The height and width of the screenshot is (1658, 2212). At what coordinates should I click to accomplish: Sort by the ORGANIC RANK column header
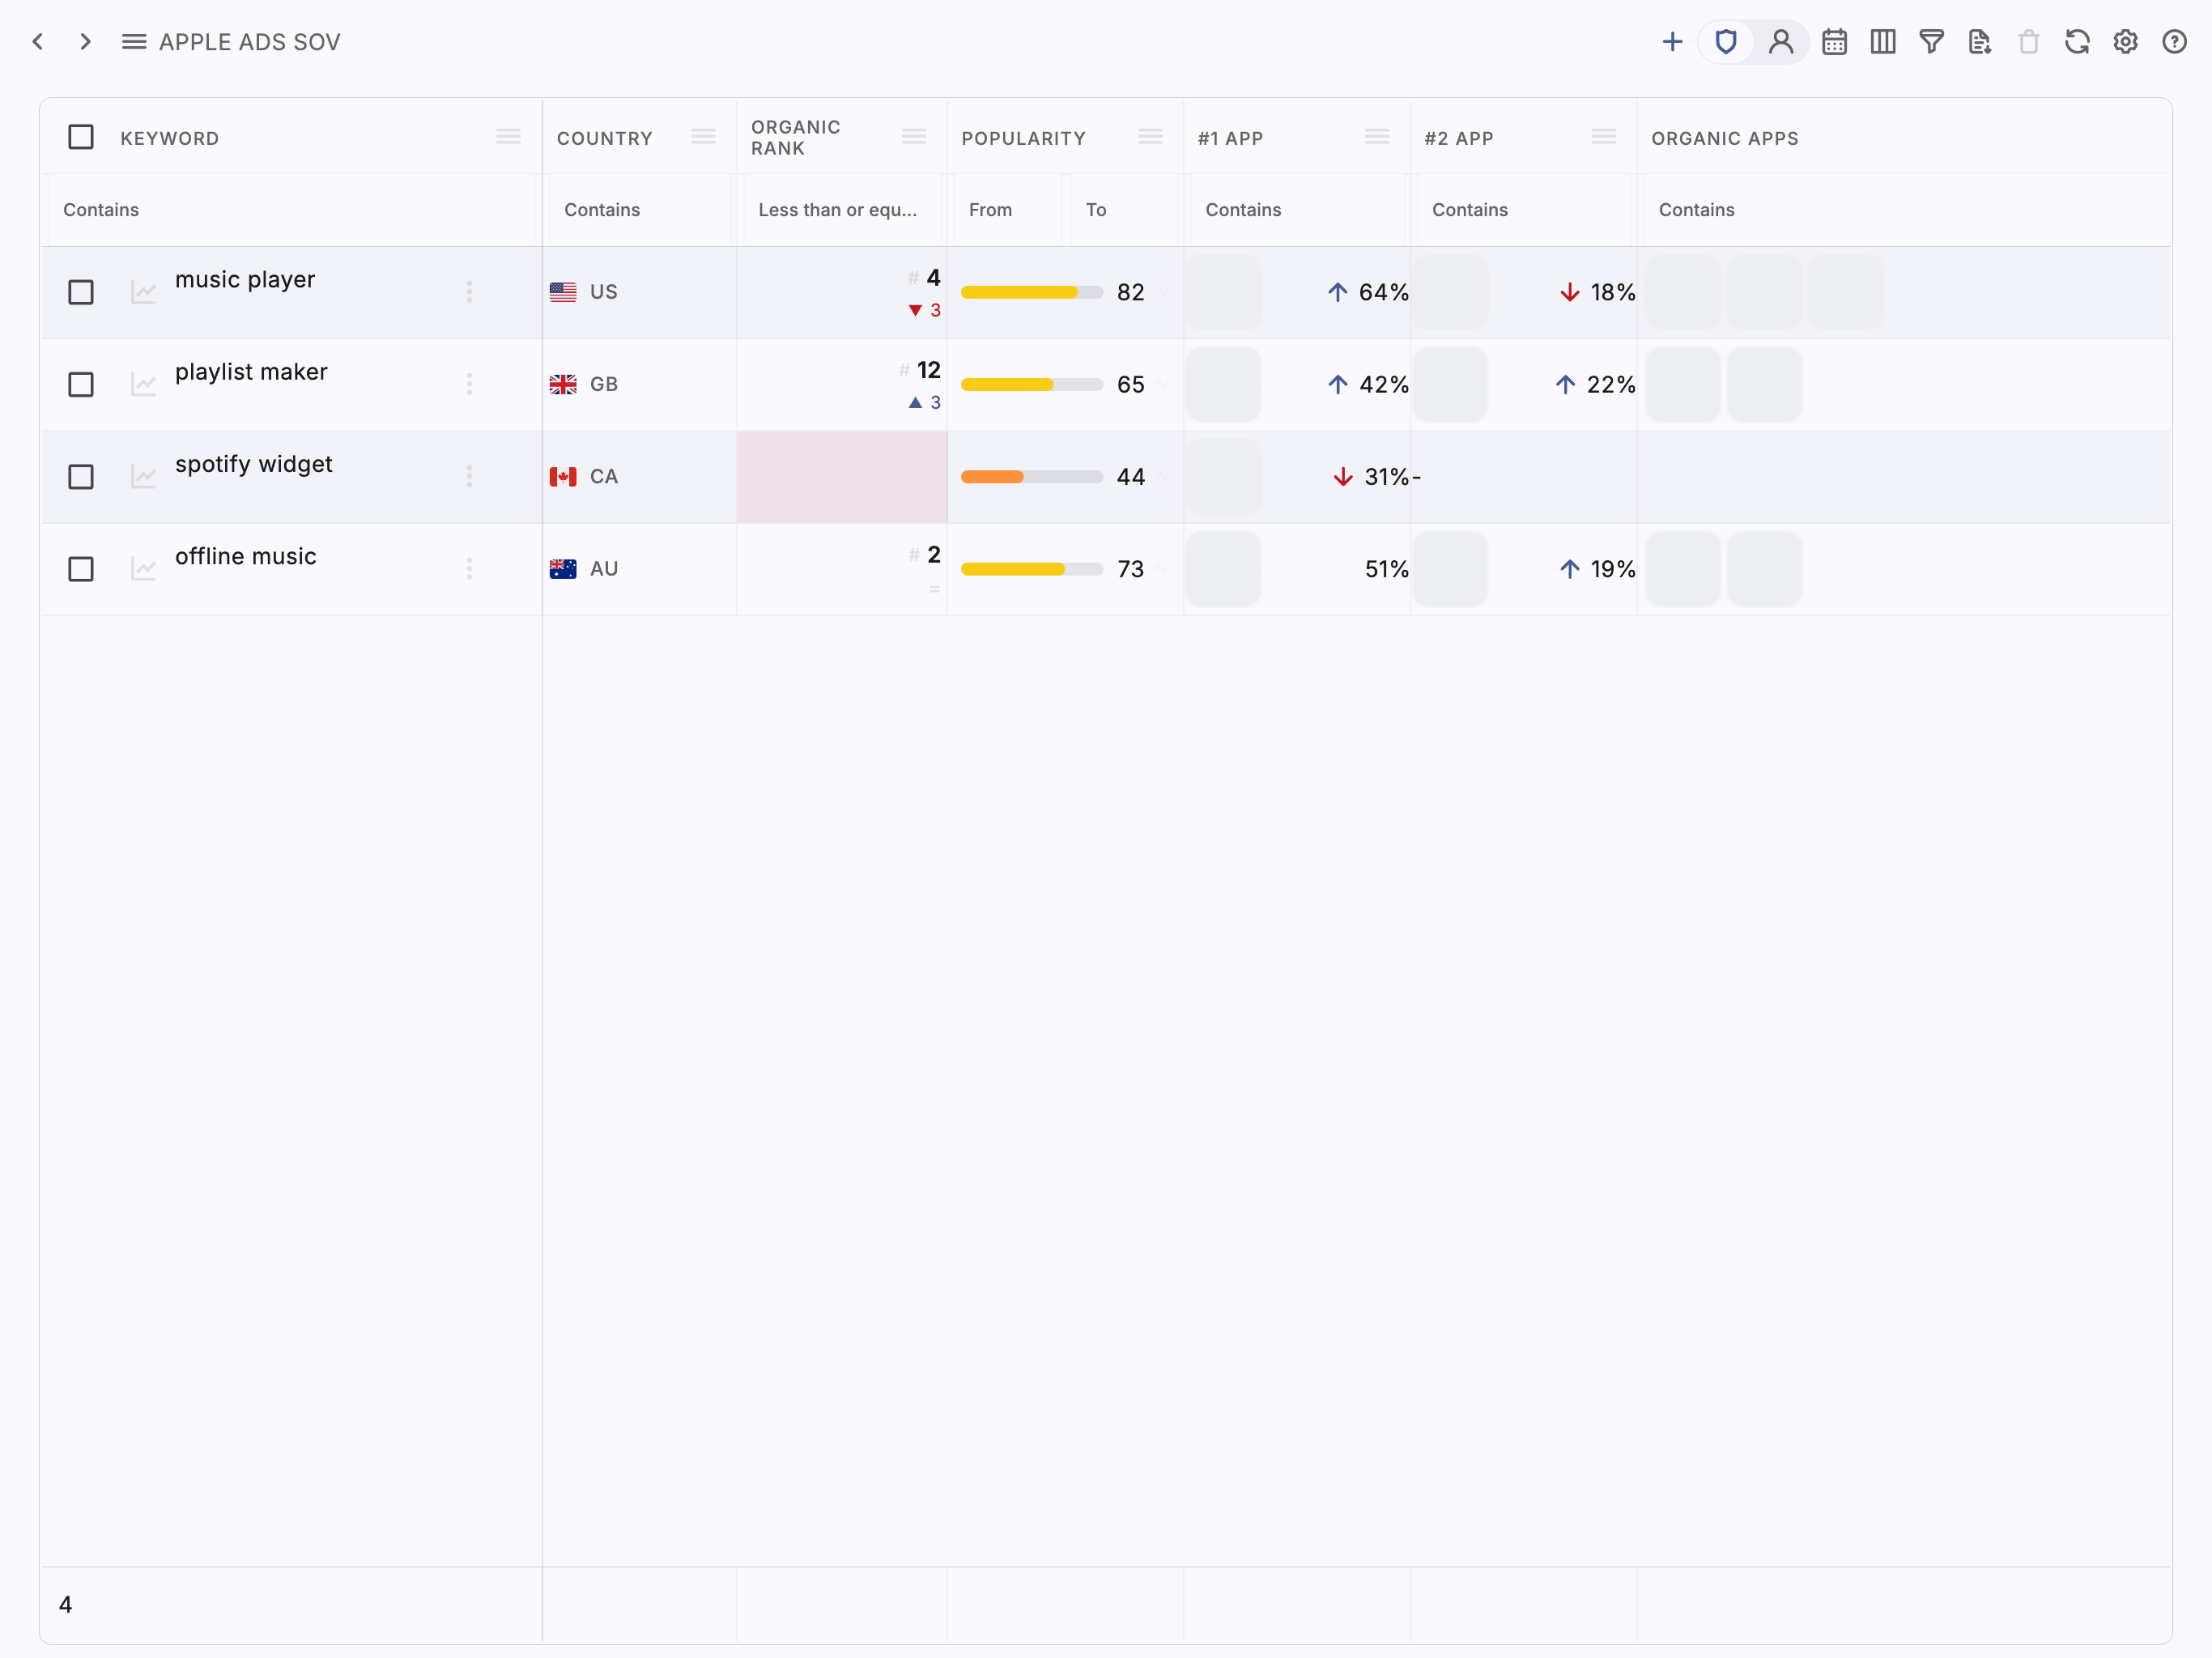click(796, 138)
